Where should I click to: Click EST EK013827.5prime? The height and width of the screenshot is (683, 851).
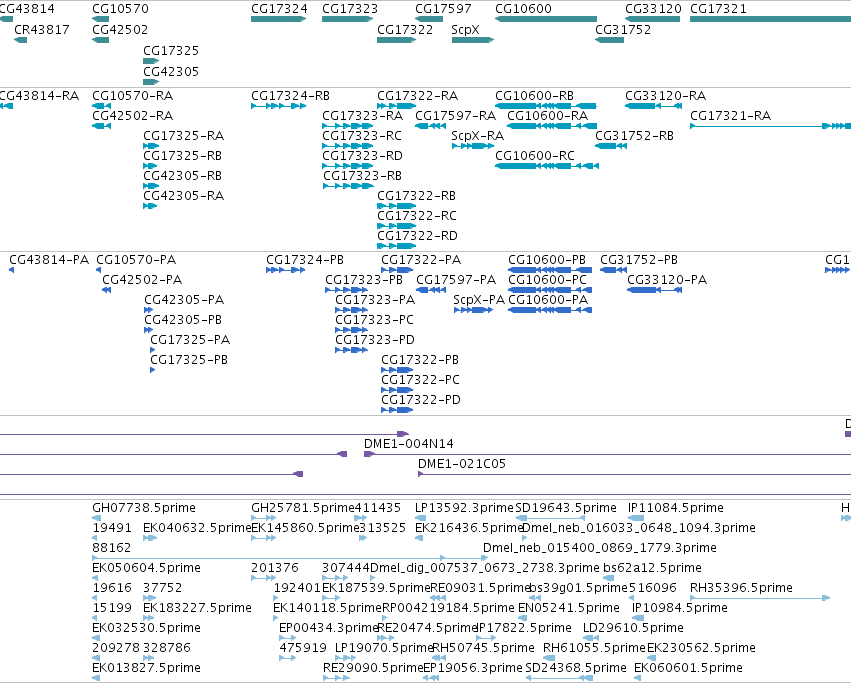tap(147, 668)
